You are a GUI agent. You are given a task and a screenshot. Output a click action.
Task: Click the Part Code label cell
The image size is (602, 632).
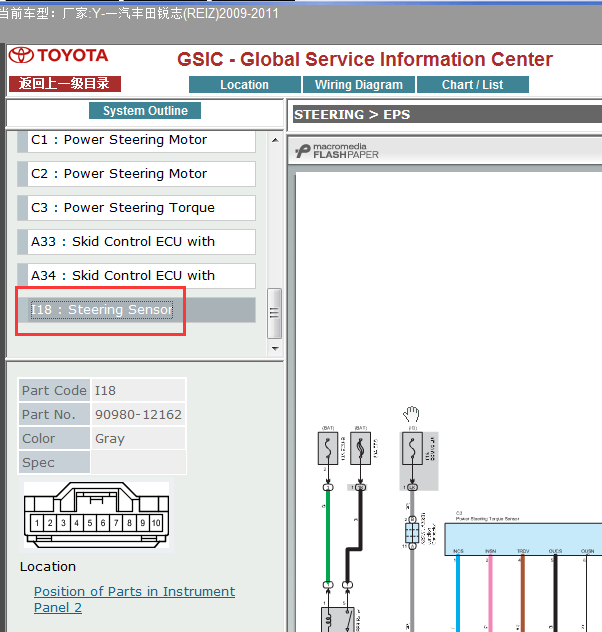coord(54,390)
